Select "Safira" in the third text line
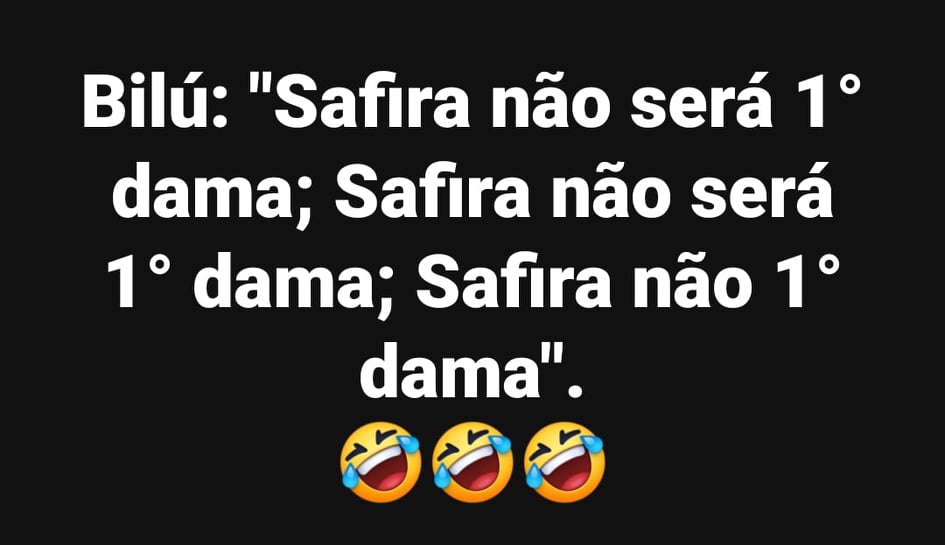 click(x=512, y=282)
